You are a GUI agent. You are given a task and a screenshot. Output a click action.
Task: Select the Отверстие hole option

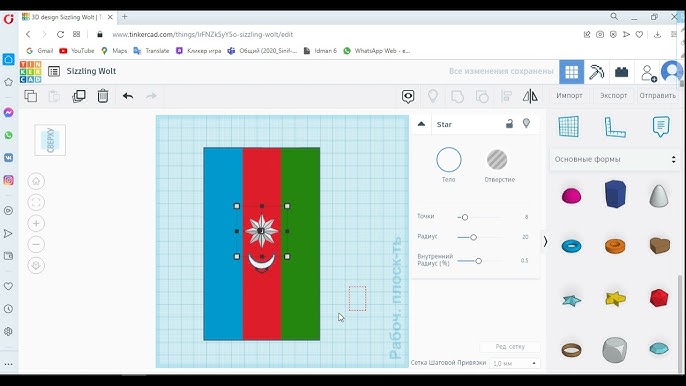point(499,165)
